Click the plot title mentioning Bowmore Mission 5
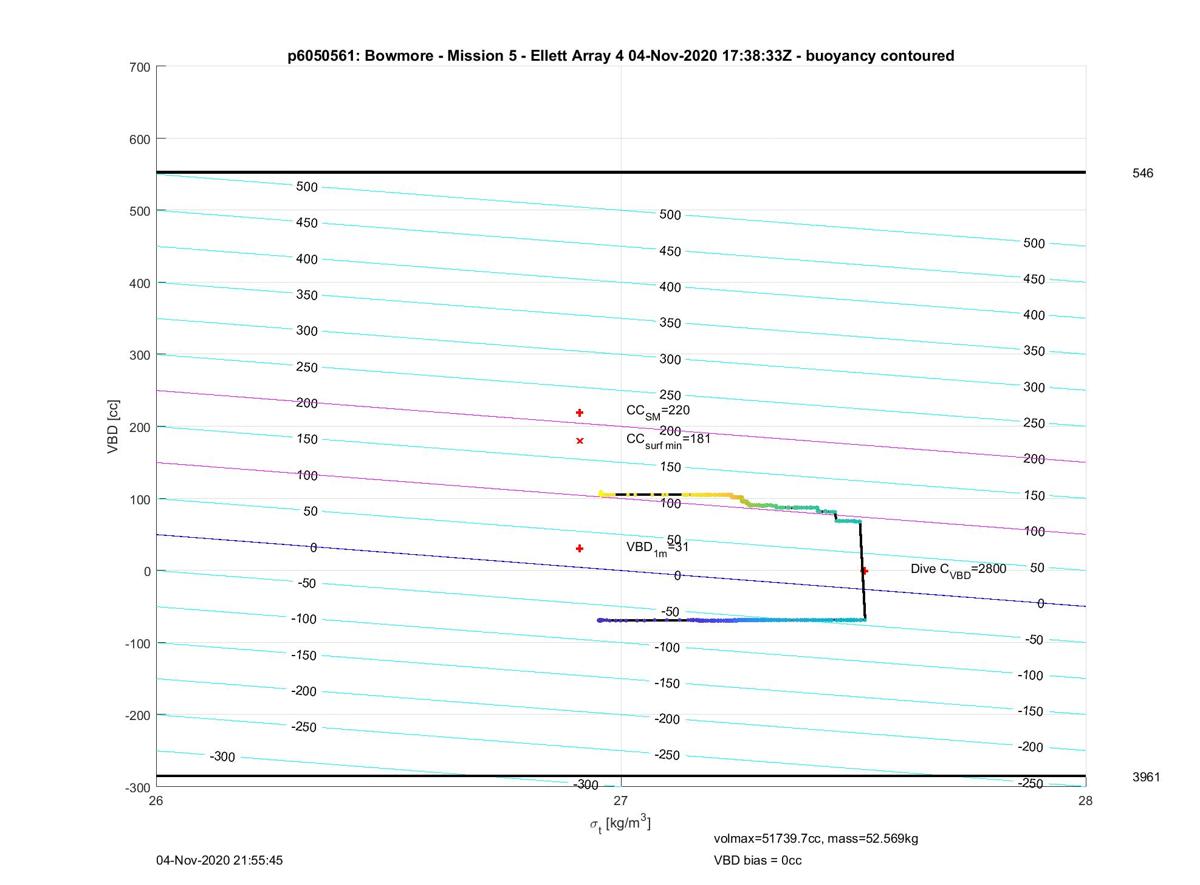Viewport: 1200px width, 885px height. [620, 56]
